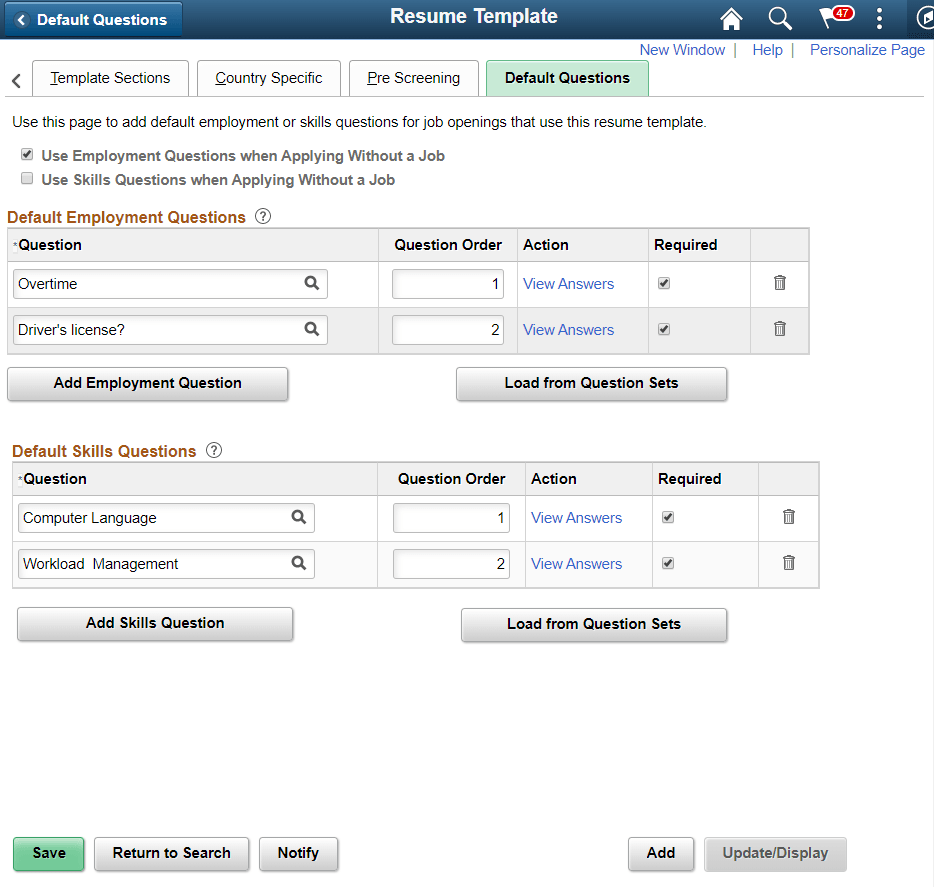Open the Home icon in the header

click(731, 18)
